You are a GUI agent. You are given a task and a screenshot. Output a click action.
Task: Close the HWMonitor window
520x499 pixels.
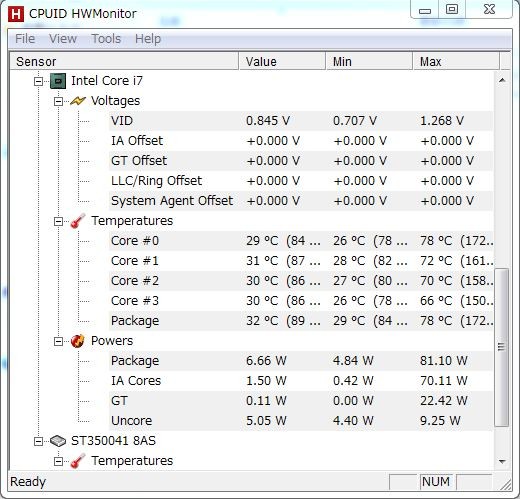coord(489,10)
